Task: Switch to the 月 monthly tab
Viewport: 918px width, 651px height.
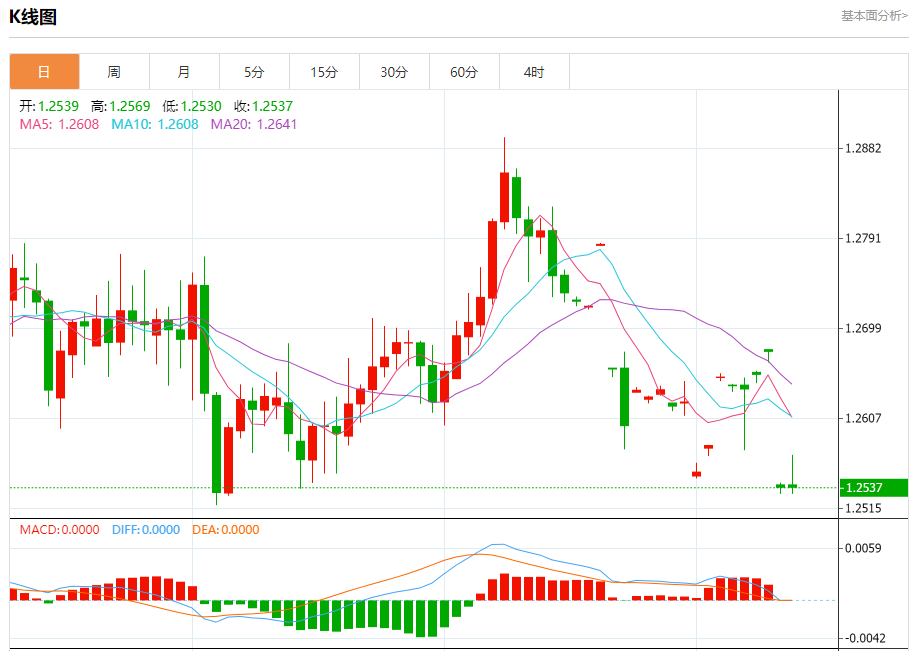Action: point(184,72)
